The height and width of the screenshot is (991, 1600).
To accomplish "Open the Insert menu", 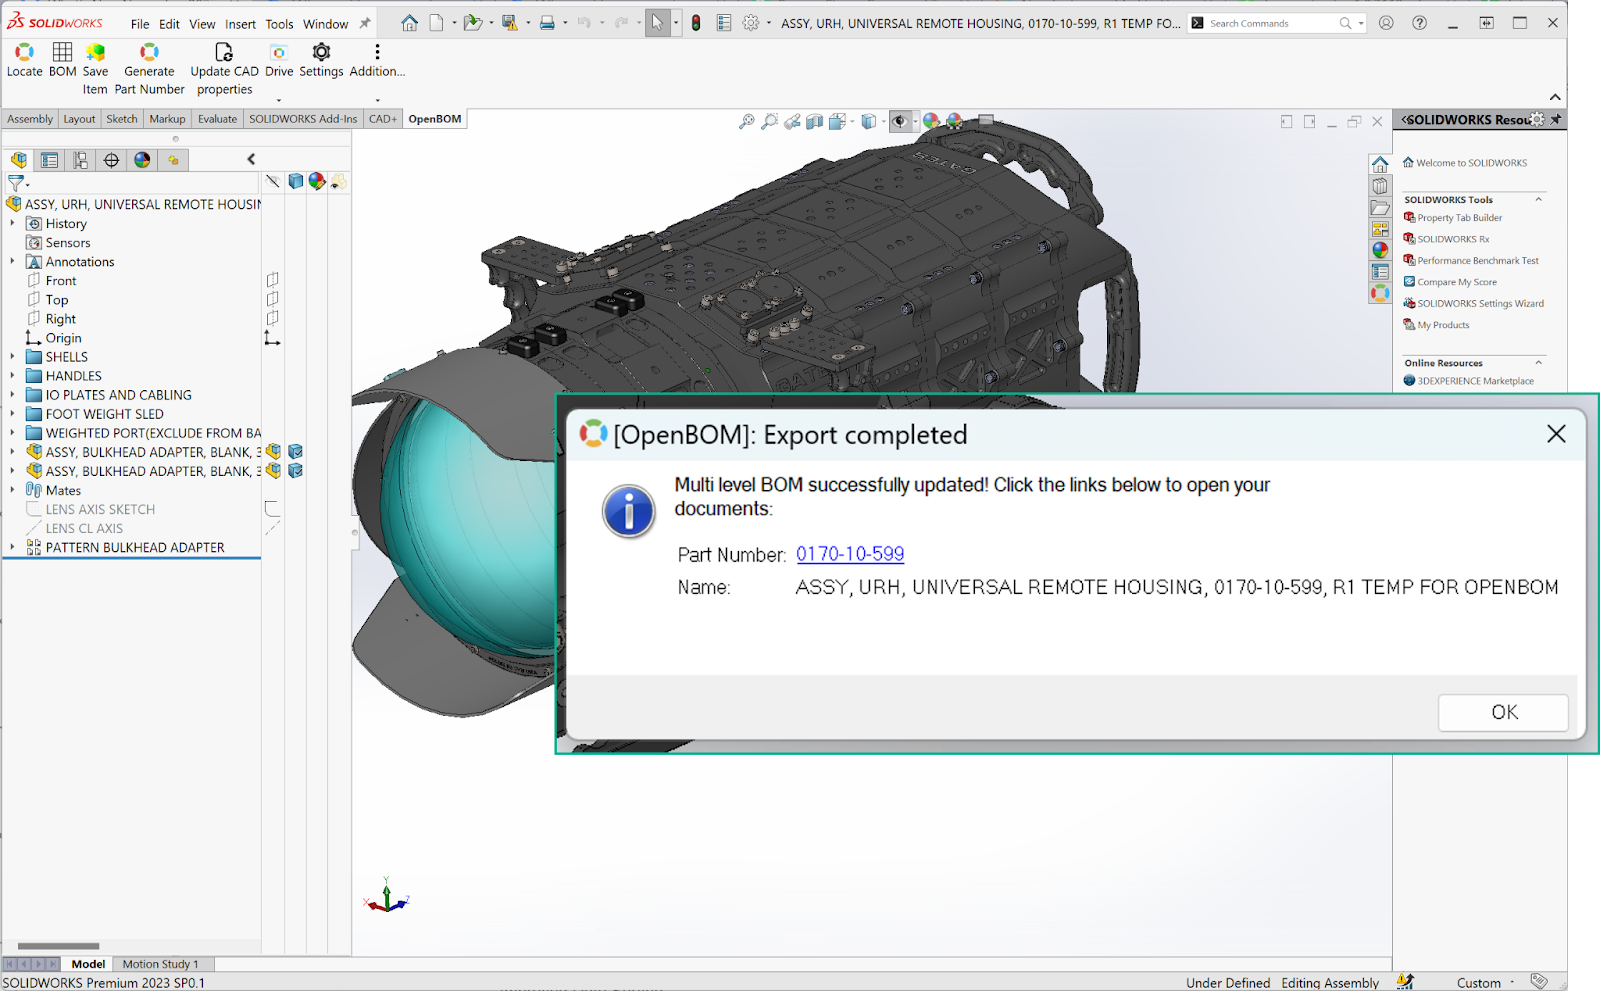I will (x=240, y=24).
